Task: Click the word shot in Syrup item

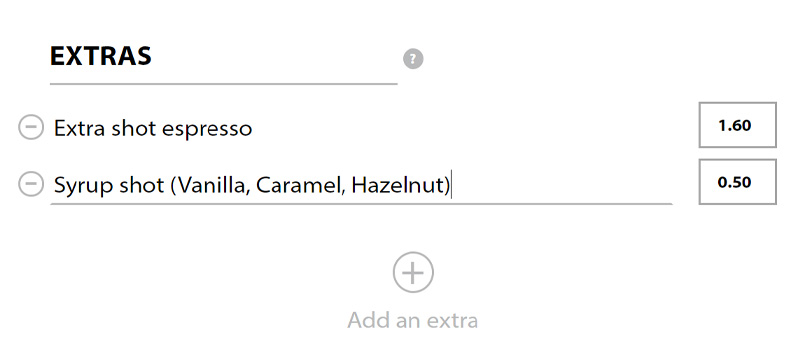Action: [141, 185]
